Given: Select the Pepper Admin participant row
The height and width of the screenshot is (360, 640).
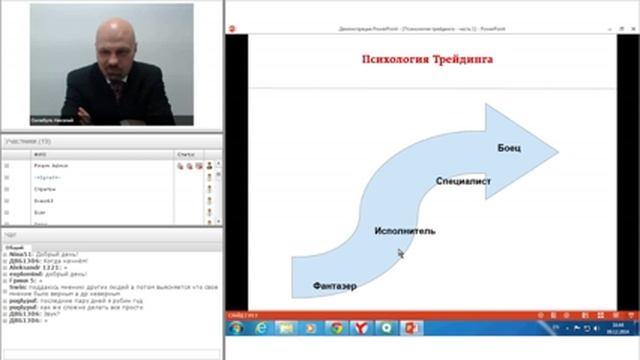Looking at the screenshot, I should tap(108, 166).
